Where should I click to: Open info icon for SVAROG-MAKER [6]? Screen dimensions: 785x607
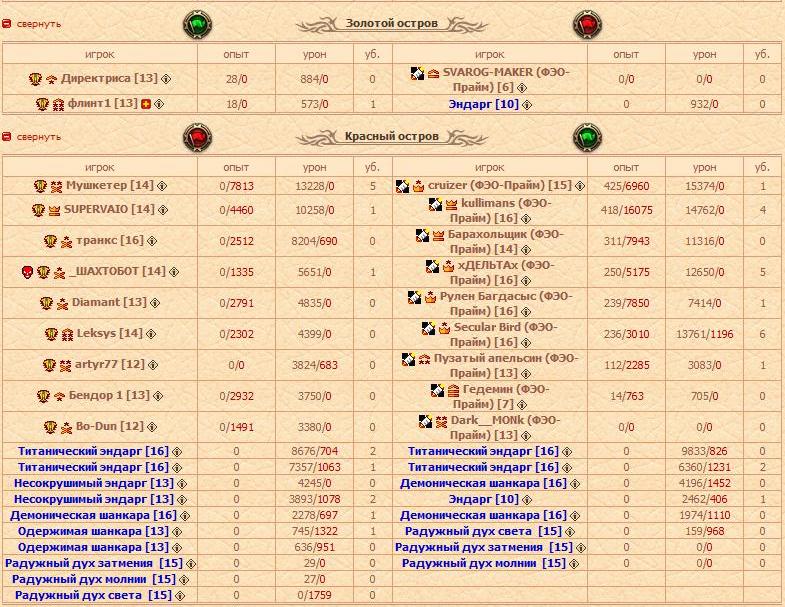(x=522, y=88)
